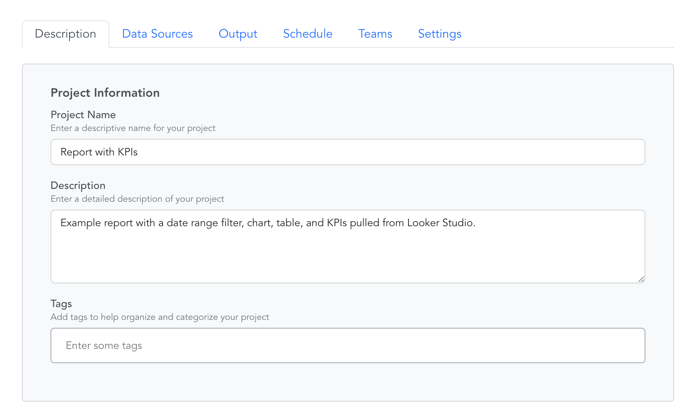Switch to the Output tab
This screenshot has height=420, width=688.
[x=238, y=34]
